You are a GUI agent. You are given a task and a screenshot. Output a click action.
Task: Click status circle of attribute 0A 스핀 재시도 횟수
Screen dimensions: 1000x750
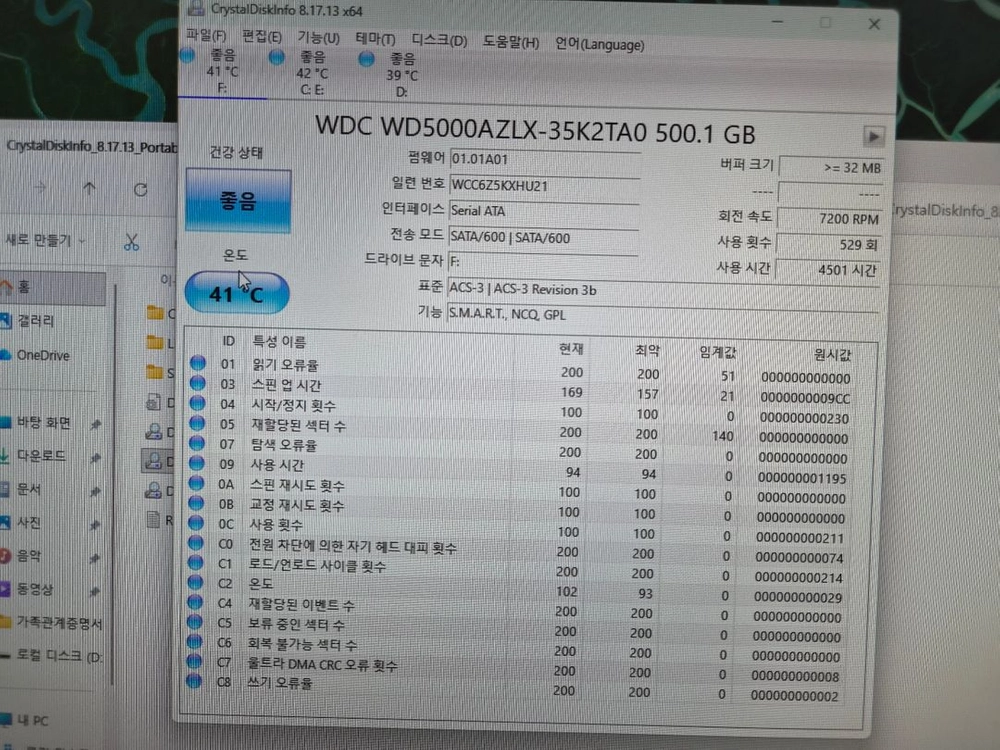pyautogui.click(x=196, y=483)
